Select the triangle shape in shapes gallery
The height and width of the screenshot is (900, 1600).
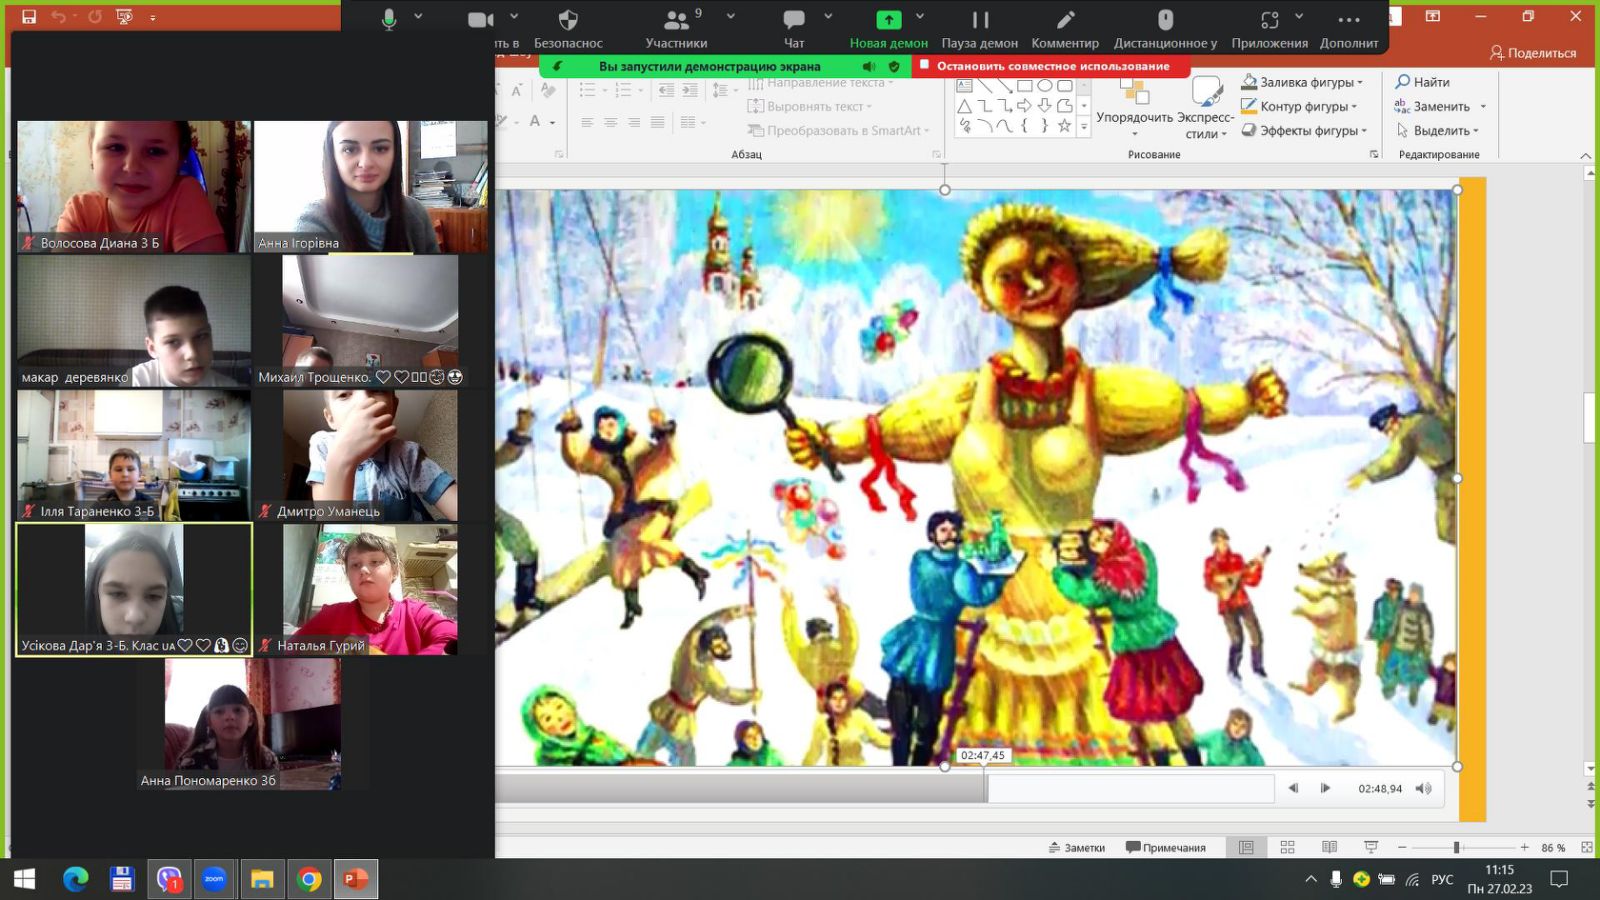tap(964, 106)
